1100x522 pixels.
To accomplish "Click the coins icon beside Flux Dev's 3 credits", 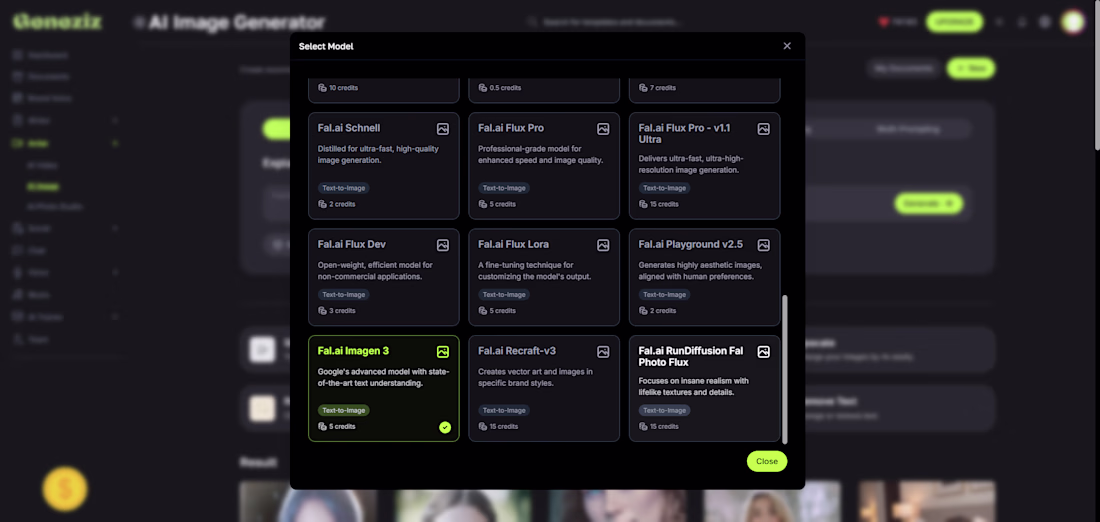I will [x=323, y=311].
